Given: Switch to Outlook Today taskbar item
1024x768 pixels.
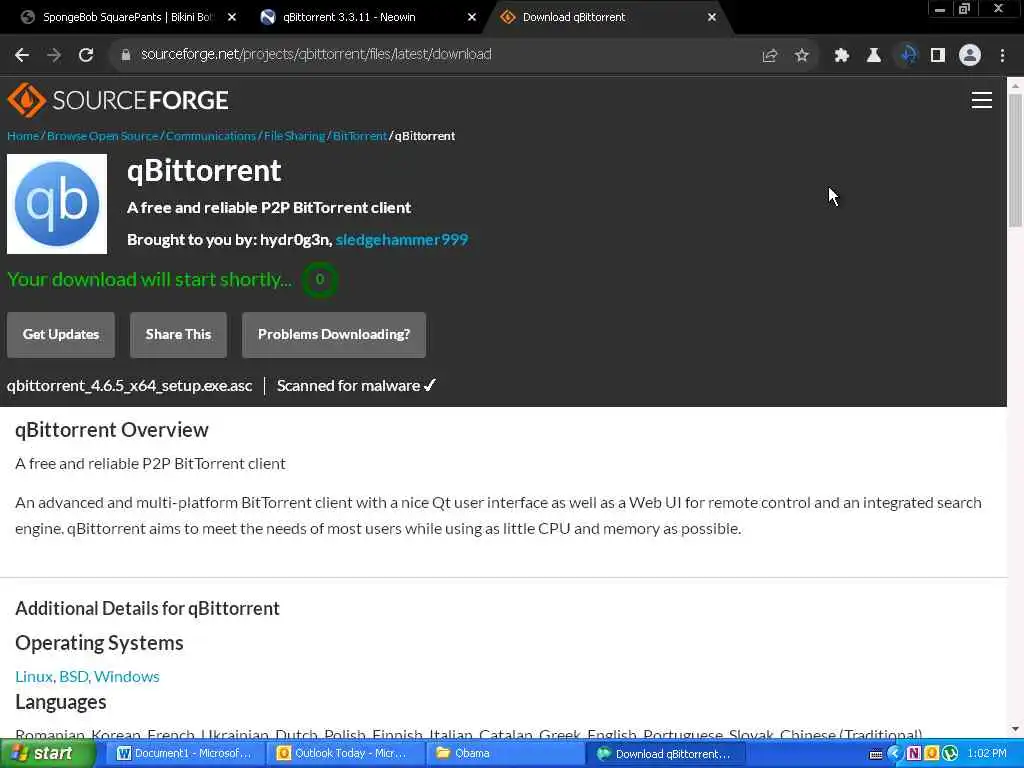Looking at the screenshot, I should [345, 754].
